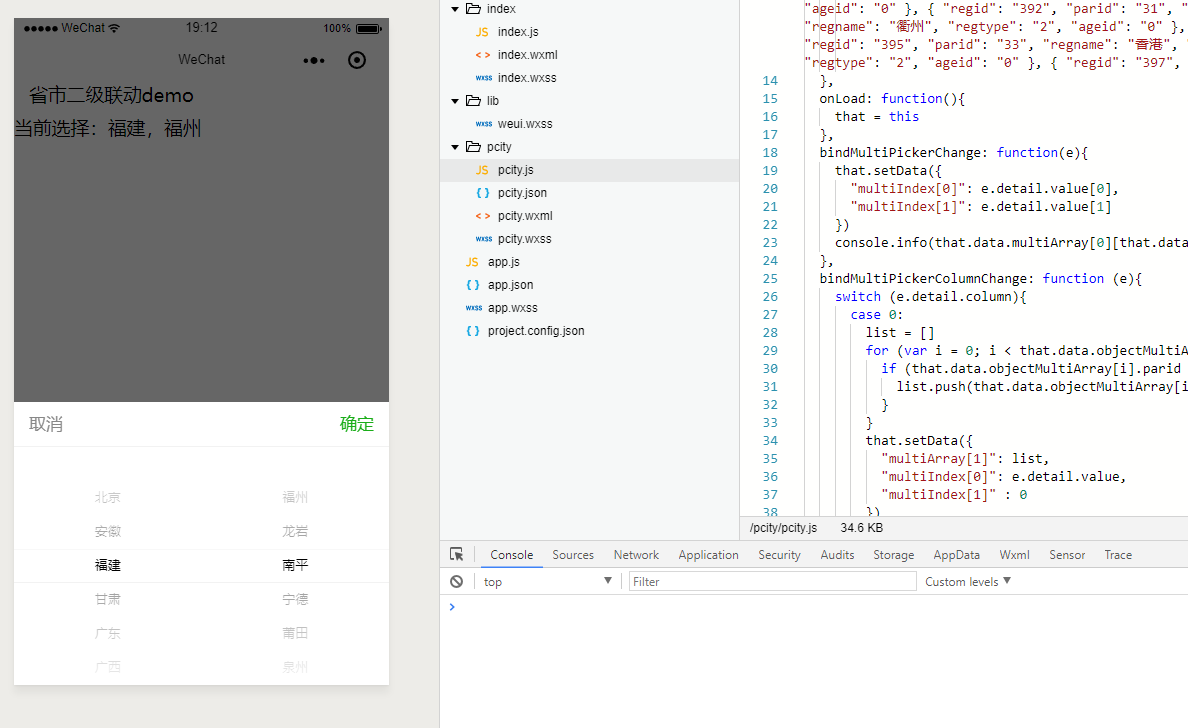
Task: Click the wxml icon beside index.wxml
Action: click(x=482, y=55)
